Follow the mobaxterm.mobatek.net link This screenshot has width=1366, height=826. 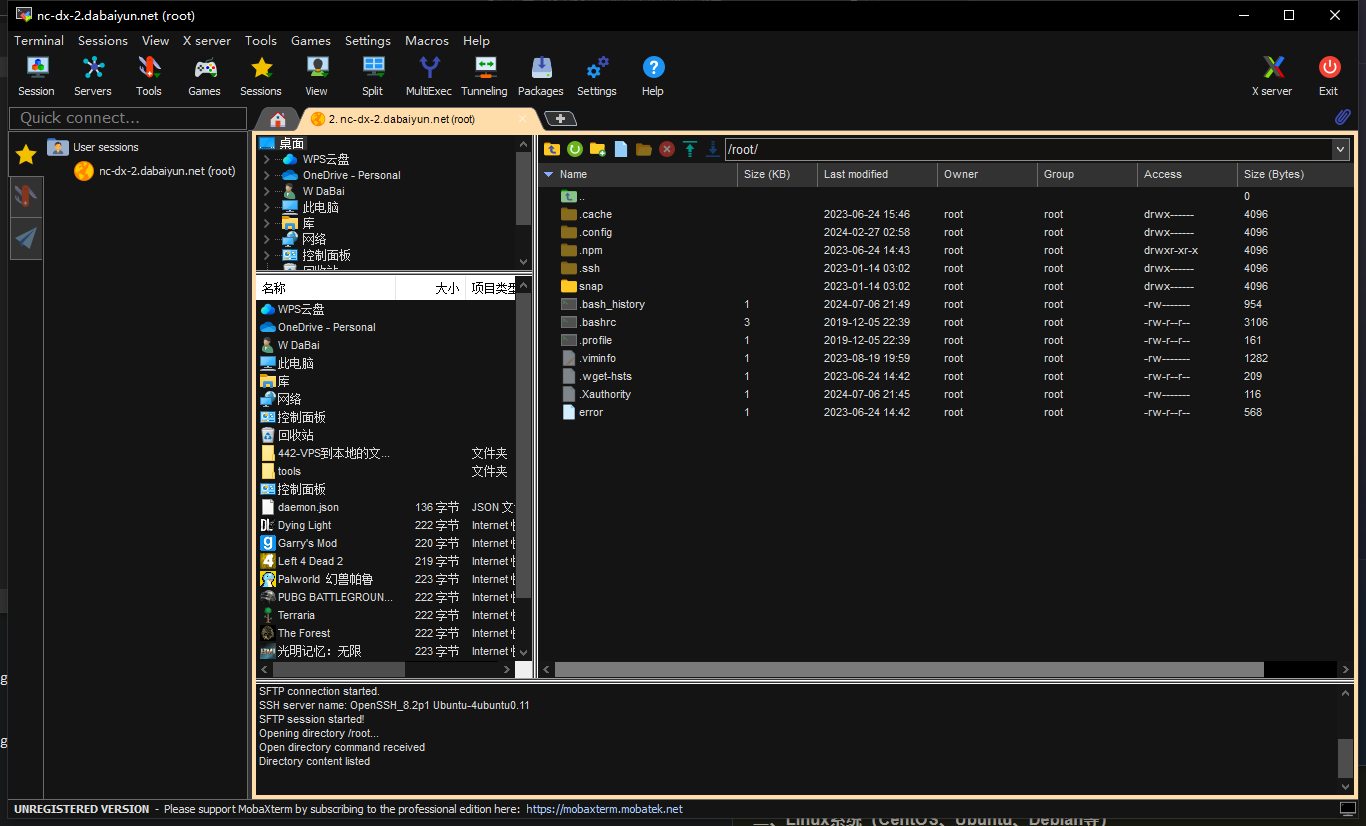coord(604,809)
